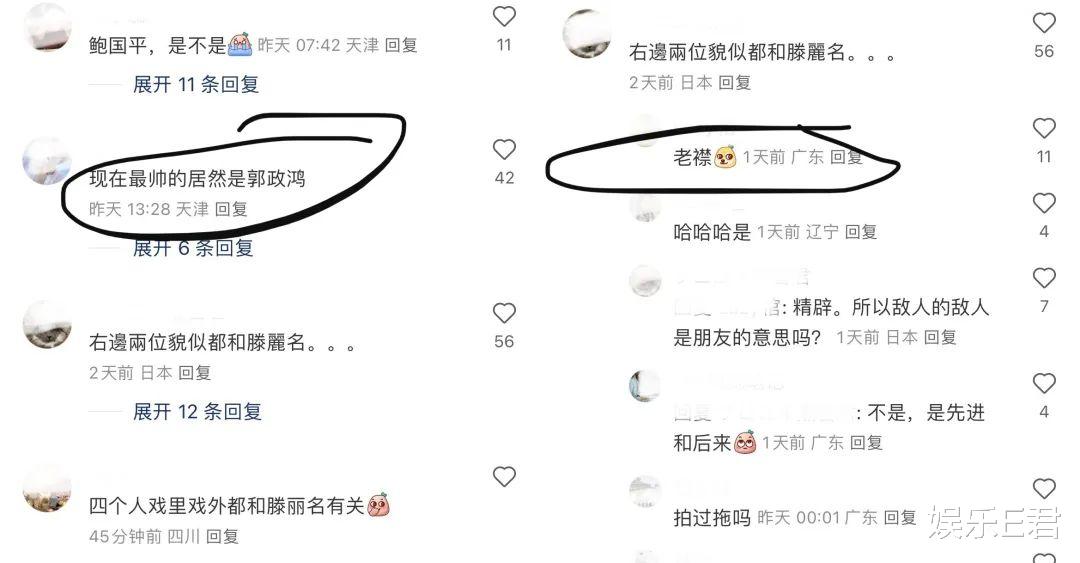Like the 哈哈哈是 reply

pos(1044,203)
